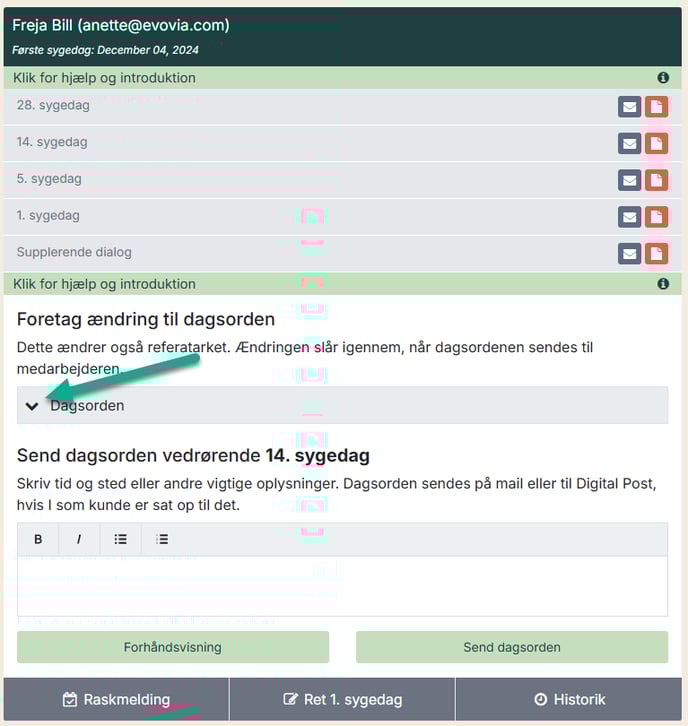Open the document icon for 5. sygedag
This screenshot has width=688, height=726.
pos(656,180)
